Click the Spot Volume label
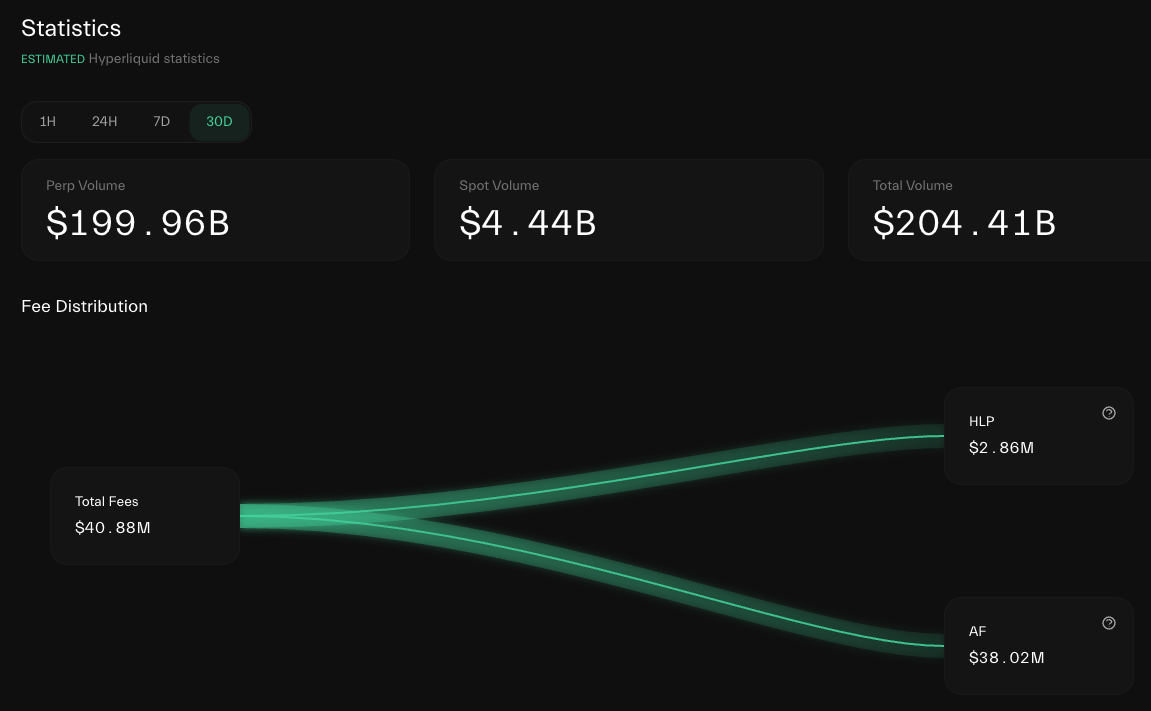This screenshot has height=711, width=1151. [x=499, y=185]
